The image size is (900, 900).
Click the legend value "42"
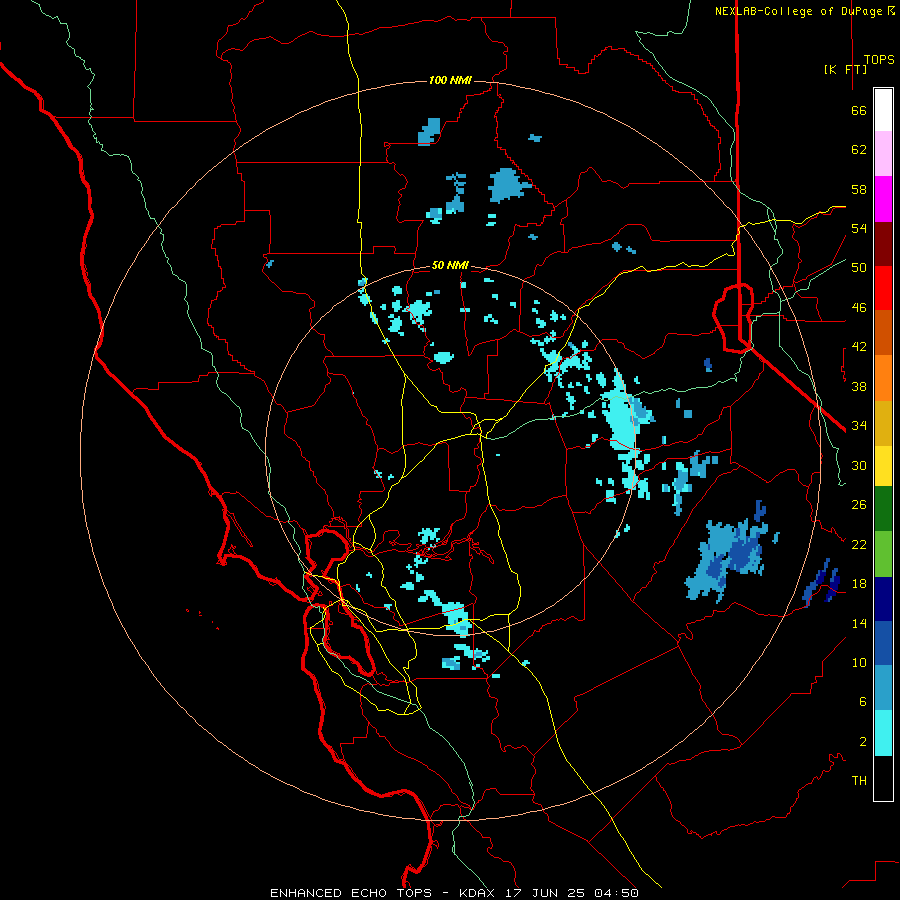859,347
